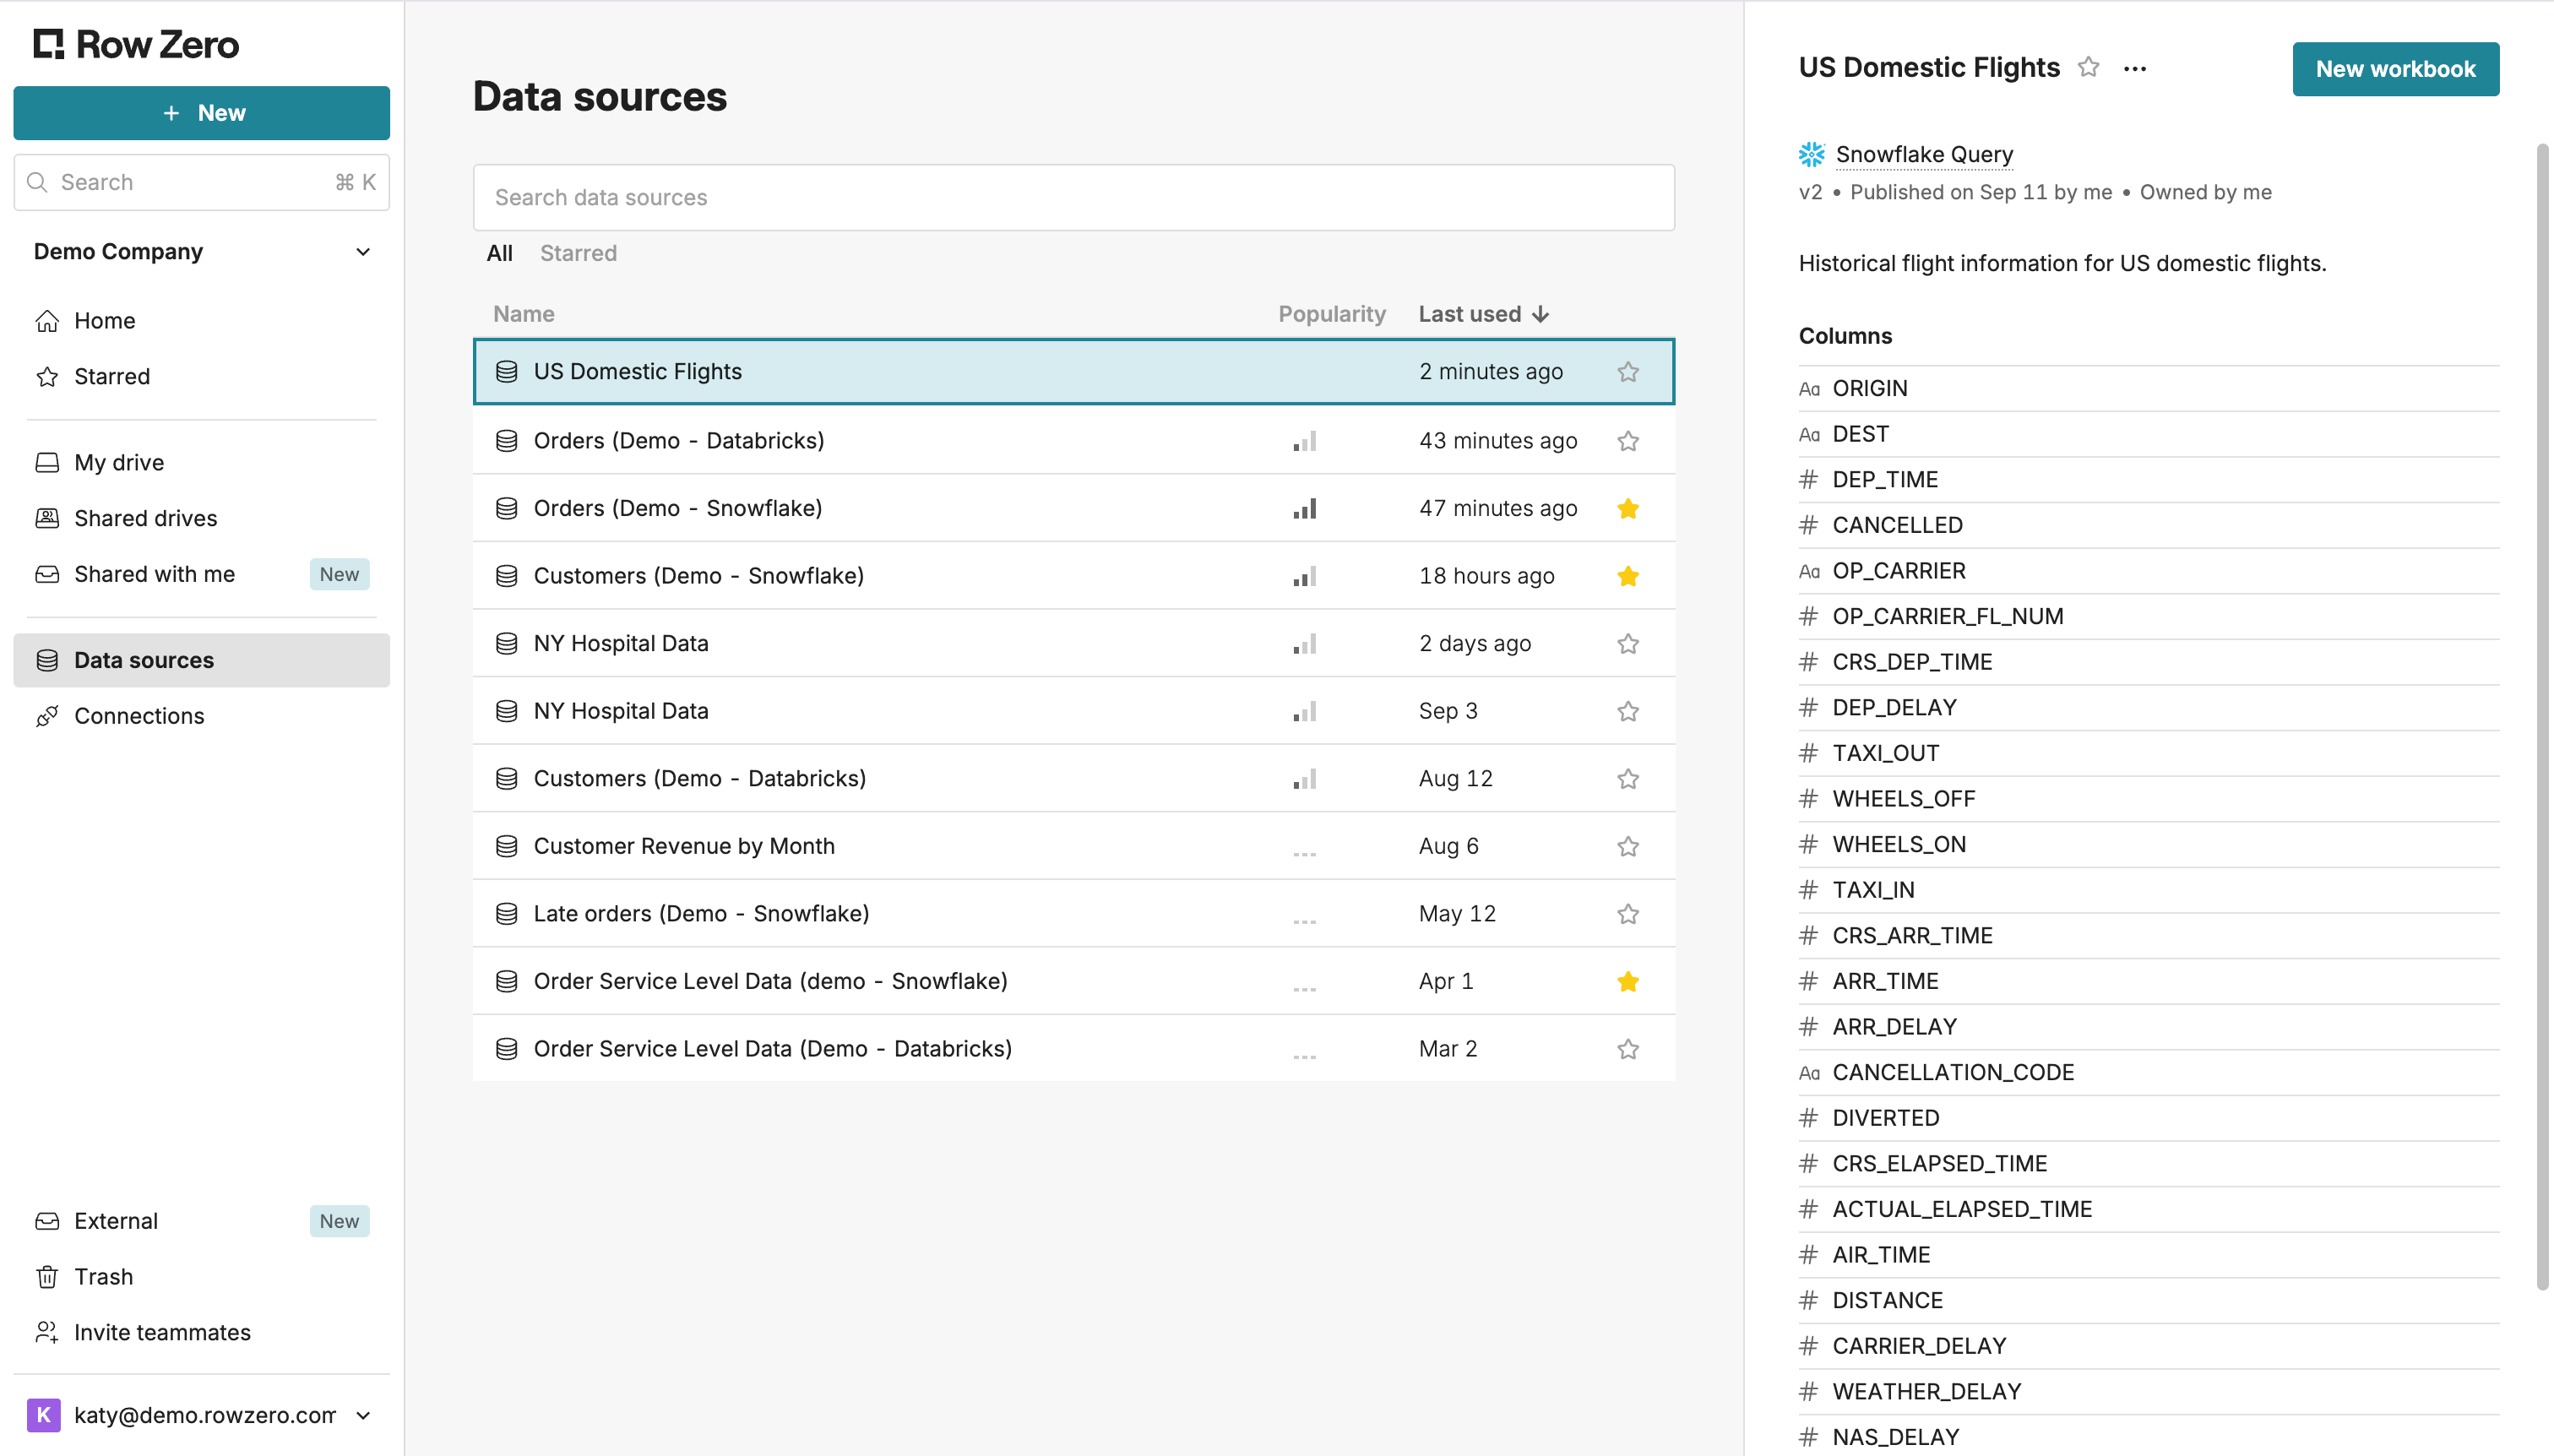Click the number type icon beside DEP_TIME
This screenshot has height=1456, width=2554.
pyautogui.click(x=1808, y=479)
